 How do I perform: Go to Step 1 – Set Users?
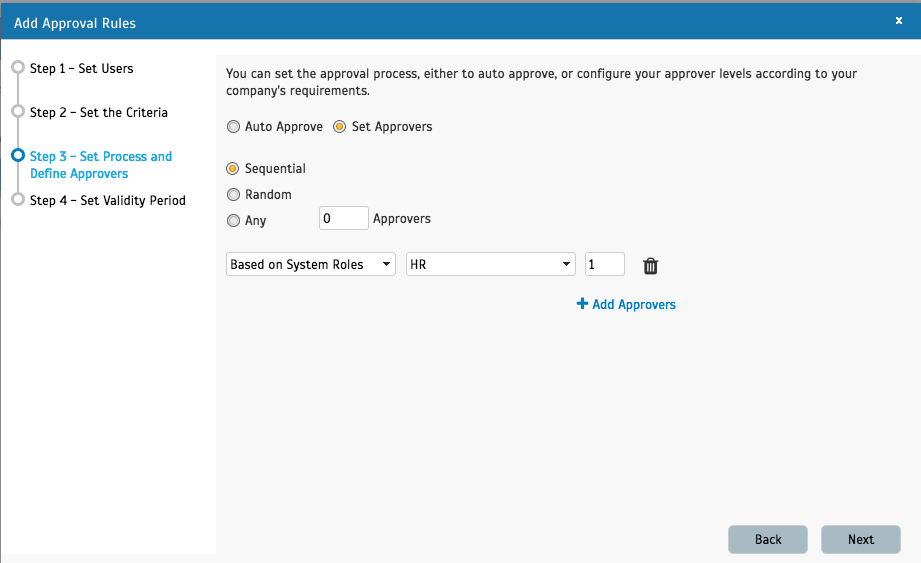pyautogui.click(x=81, y=68)
